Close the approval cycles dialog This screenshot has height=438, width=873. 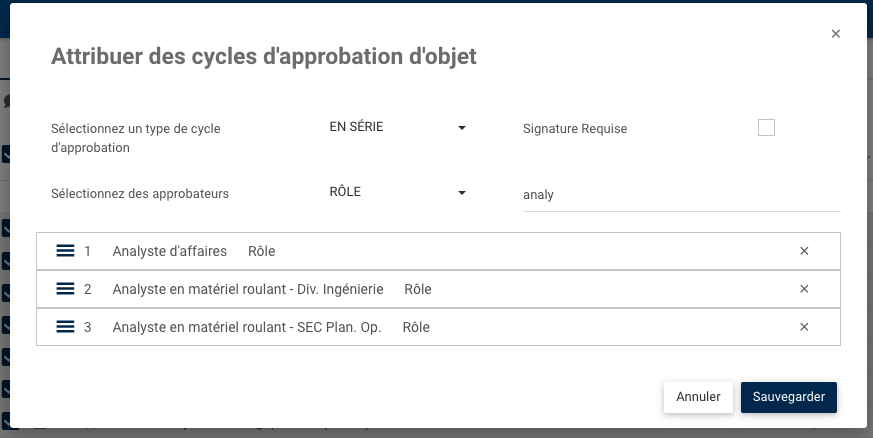pos(836,34)
